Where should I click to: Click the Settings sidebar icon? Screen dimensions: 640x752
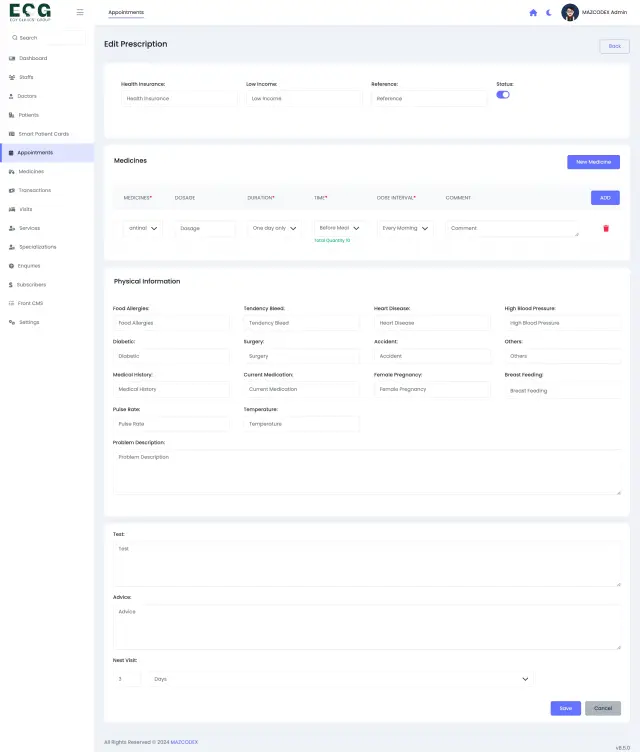pyautogui.click(x=12, y=322)
